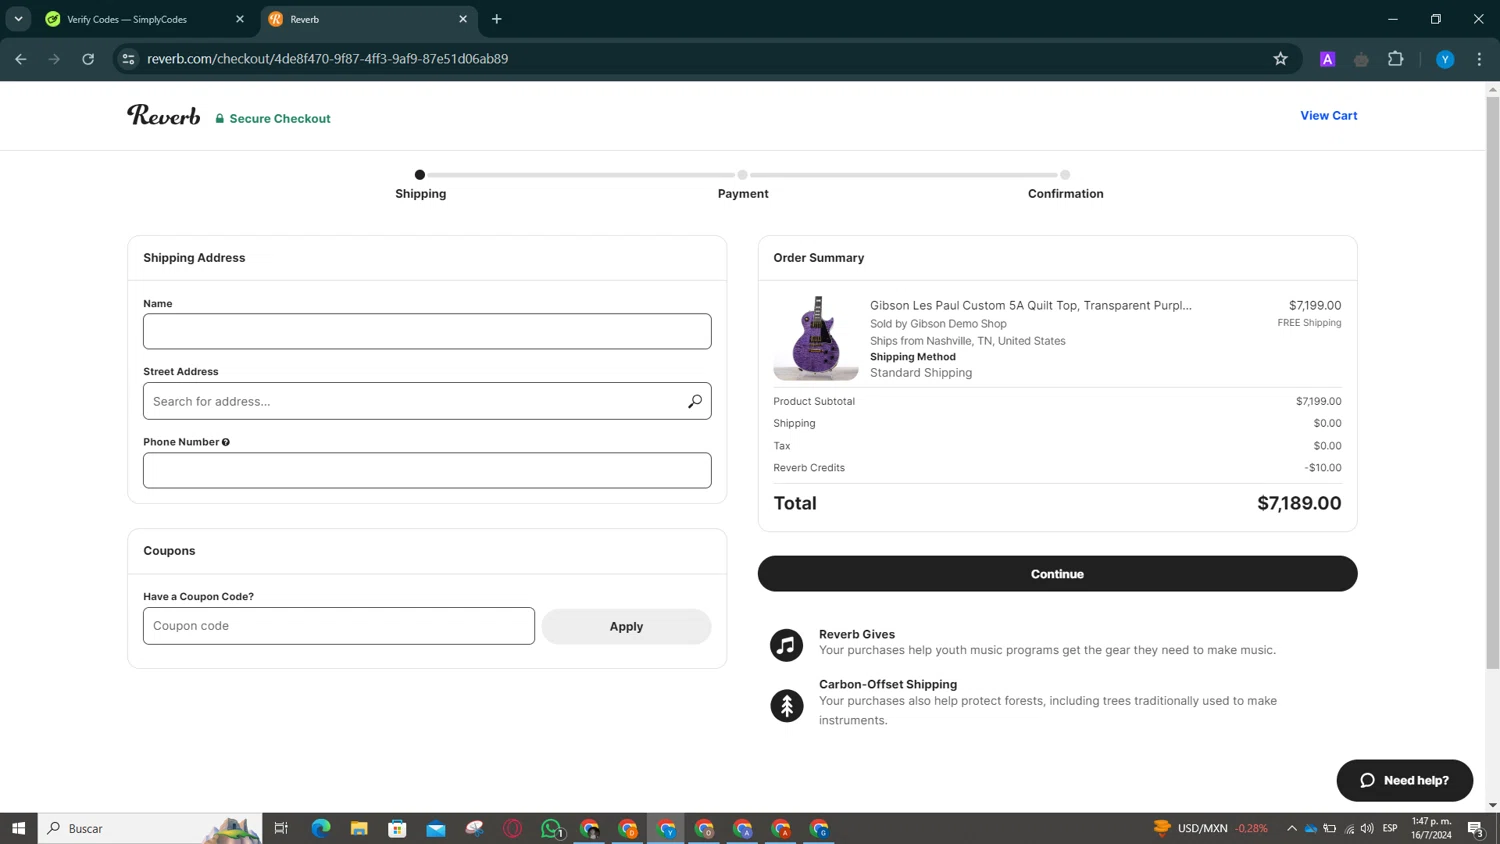This screenshot has height=844, width=1500.
Task: Click the Standard Shipping method text
Action: 921,373
